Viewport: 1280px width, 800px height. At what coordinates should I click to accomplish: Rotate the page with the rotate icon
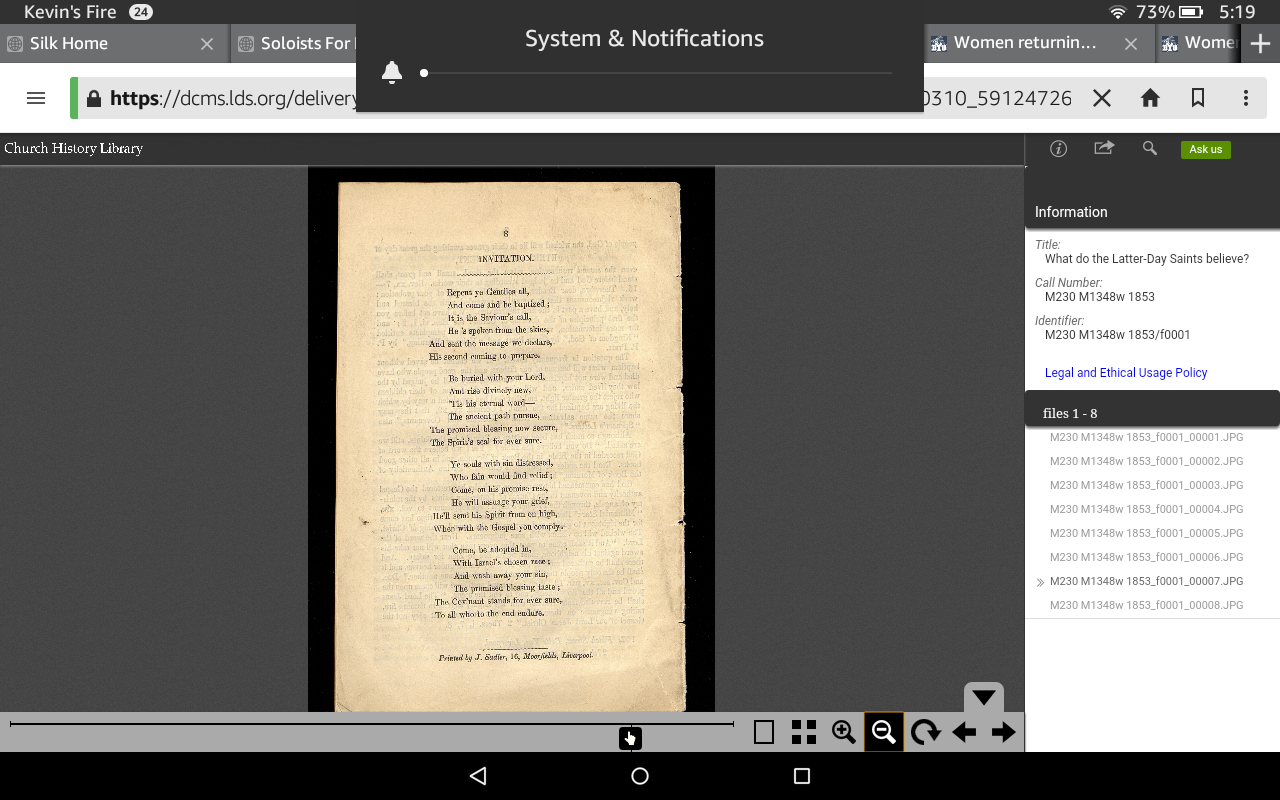coord(925,732)
